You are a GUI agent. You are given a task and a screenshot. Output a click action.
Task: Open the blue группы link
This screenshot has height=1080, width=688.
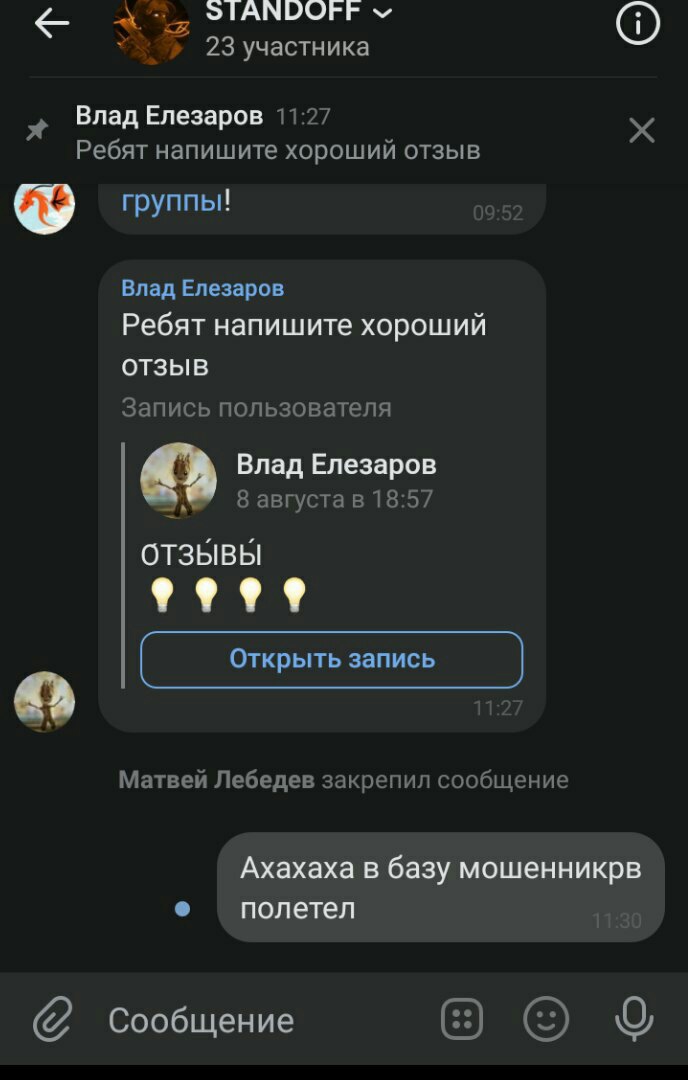pyautogui.click(x=172, y=200)
